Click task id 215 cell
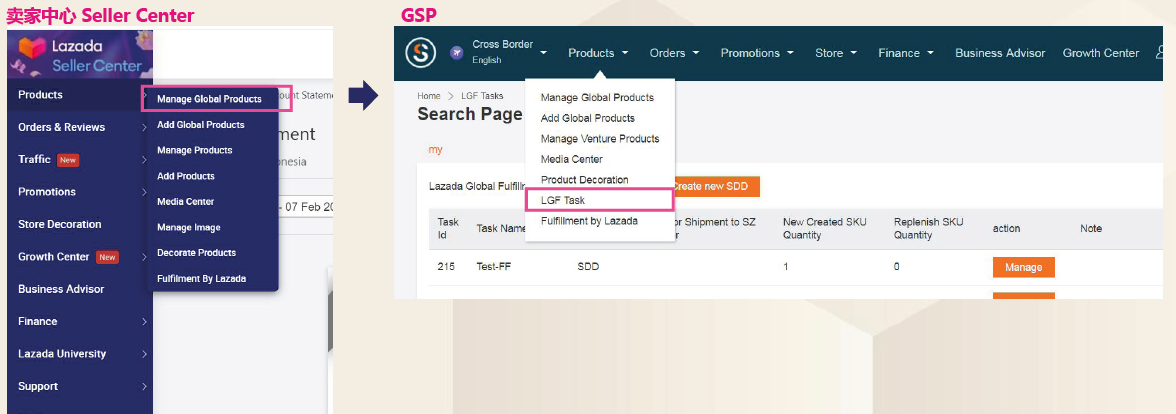 pyautogui.click(x=446, y=267)
